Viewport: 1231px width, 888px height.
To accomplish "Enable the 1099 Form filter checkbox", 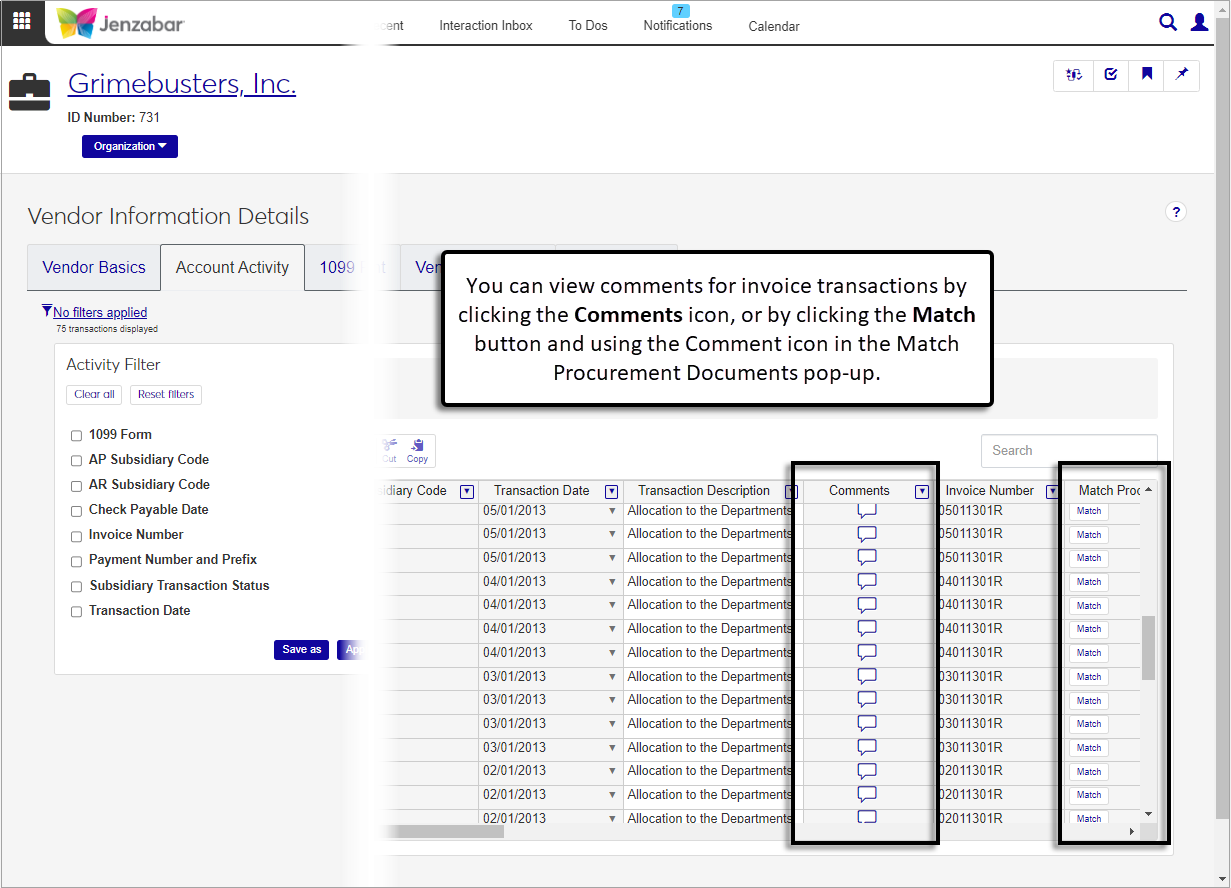I will [76, 436].
